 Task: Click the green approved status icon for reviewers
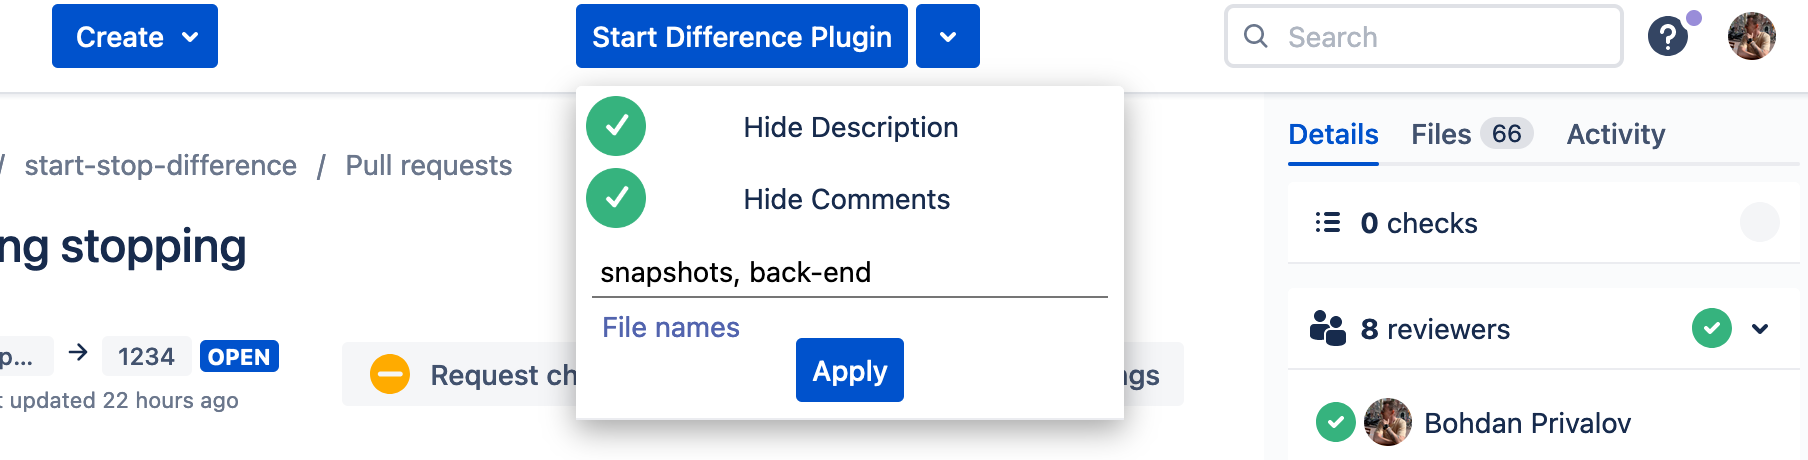(x=1711, y=328)
